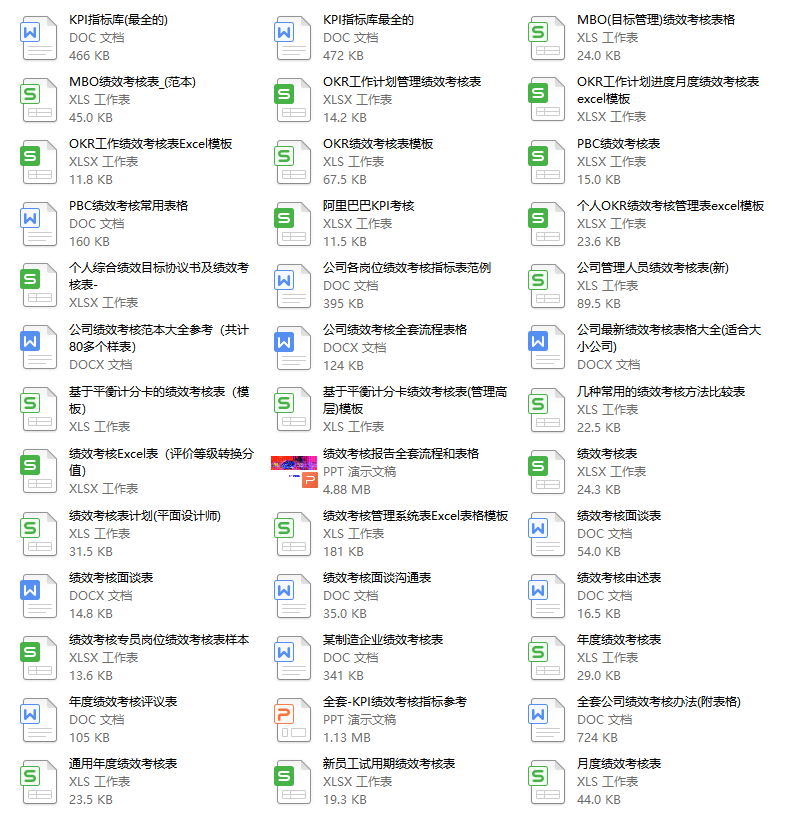The height and width of the screenshot is (817, 793).
Task: Select file name "绩效考核报告全套流程和表格"
Action: pos(401,454)
